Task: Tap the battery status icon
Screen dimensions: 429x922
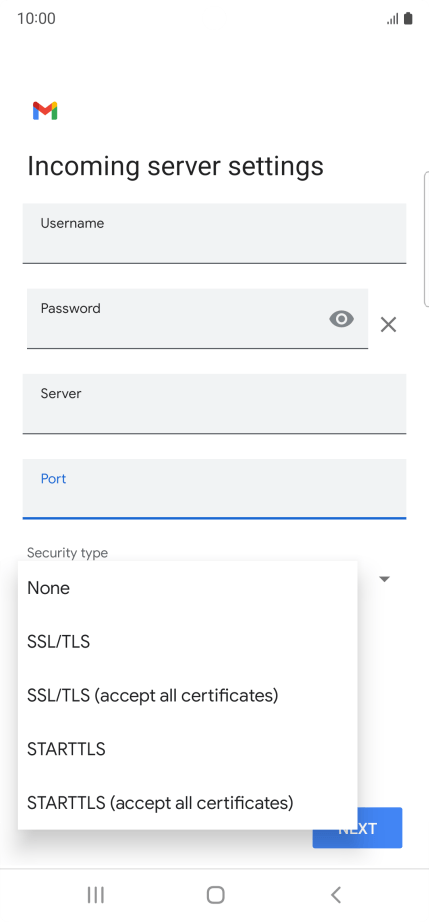Action: pos(408,19)
